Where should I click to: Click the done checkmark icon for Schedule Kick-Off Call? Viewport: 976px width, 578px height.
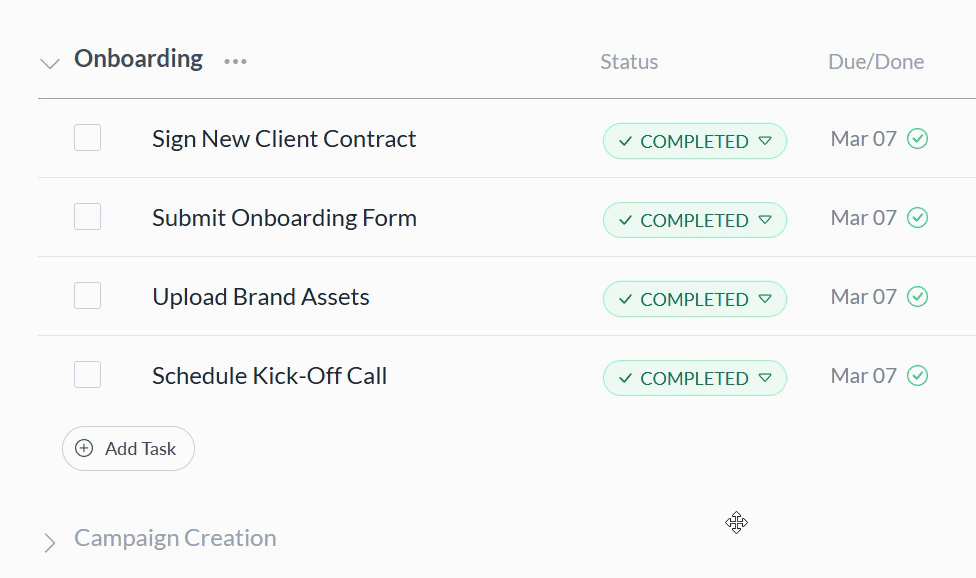(x=917, y=376)
